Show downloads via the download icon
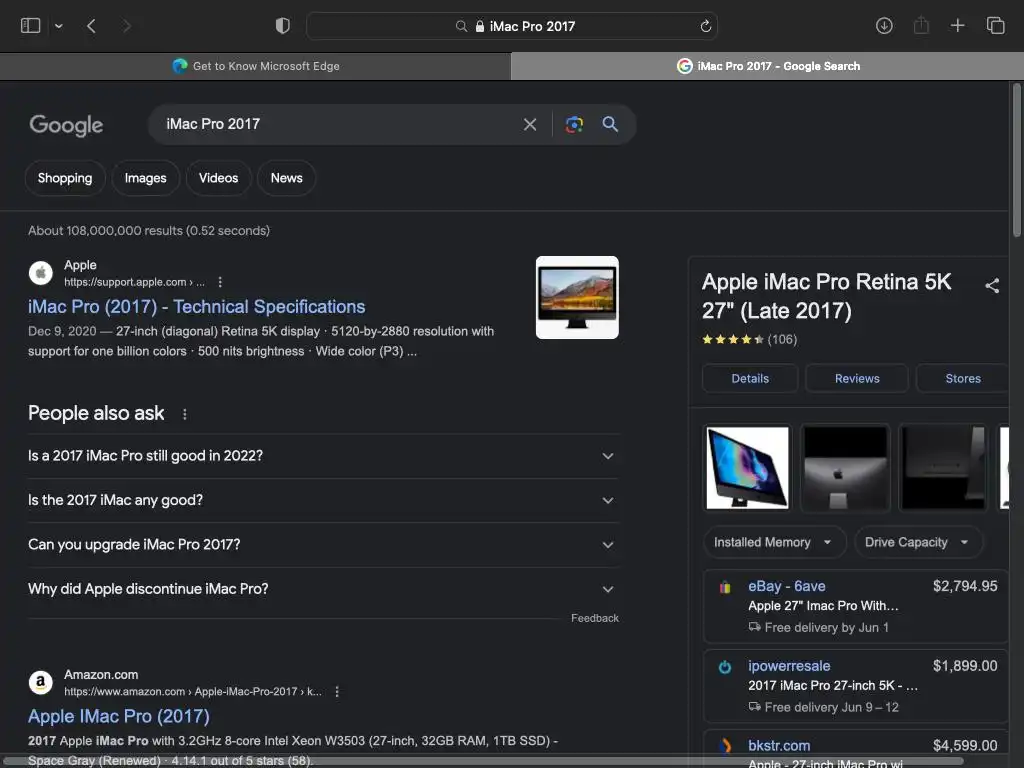Viewport: 1024px width, 768px height. coord(884,26)
